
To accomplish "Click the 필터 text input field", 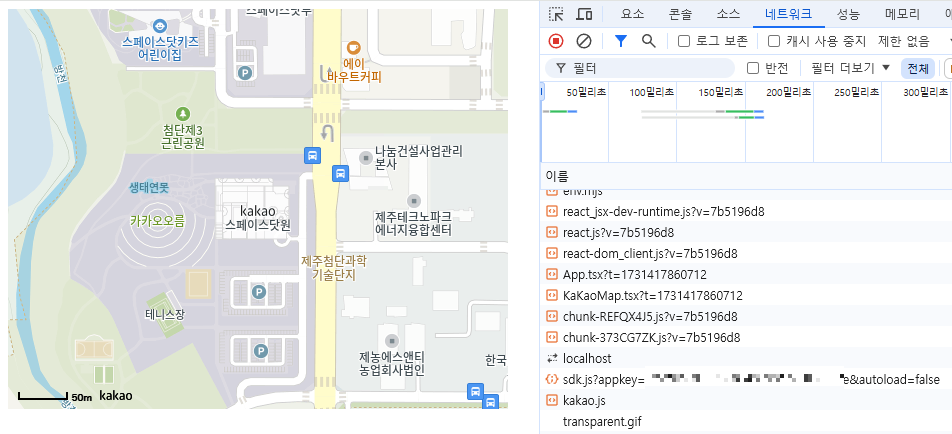I will pyautogui.click(x=640, y=68).
